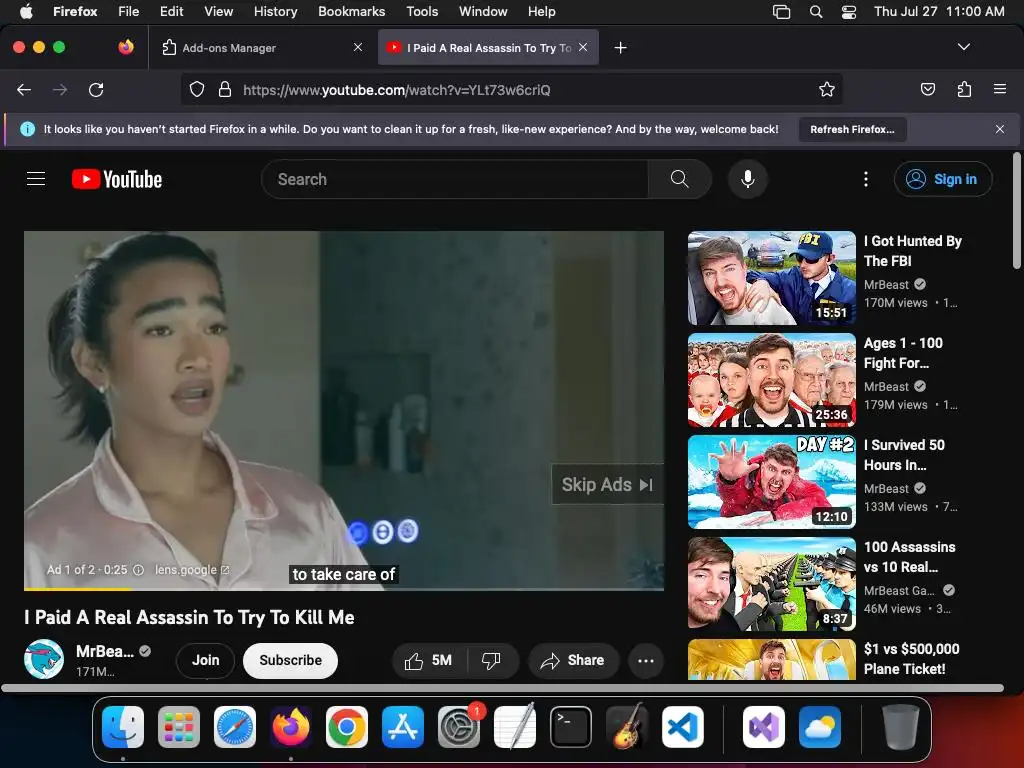1024x768 pixels.
Task: Open $1 vs $500,000 Plane Ticket title
Action: point(911,659)
